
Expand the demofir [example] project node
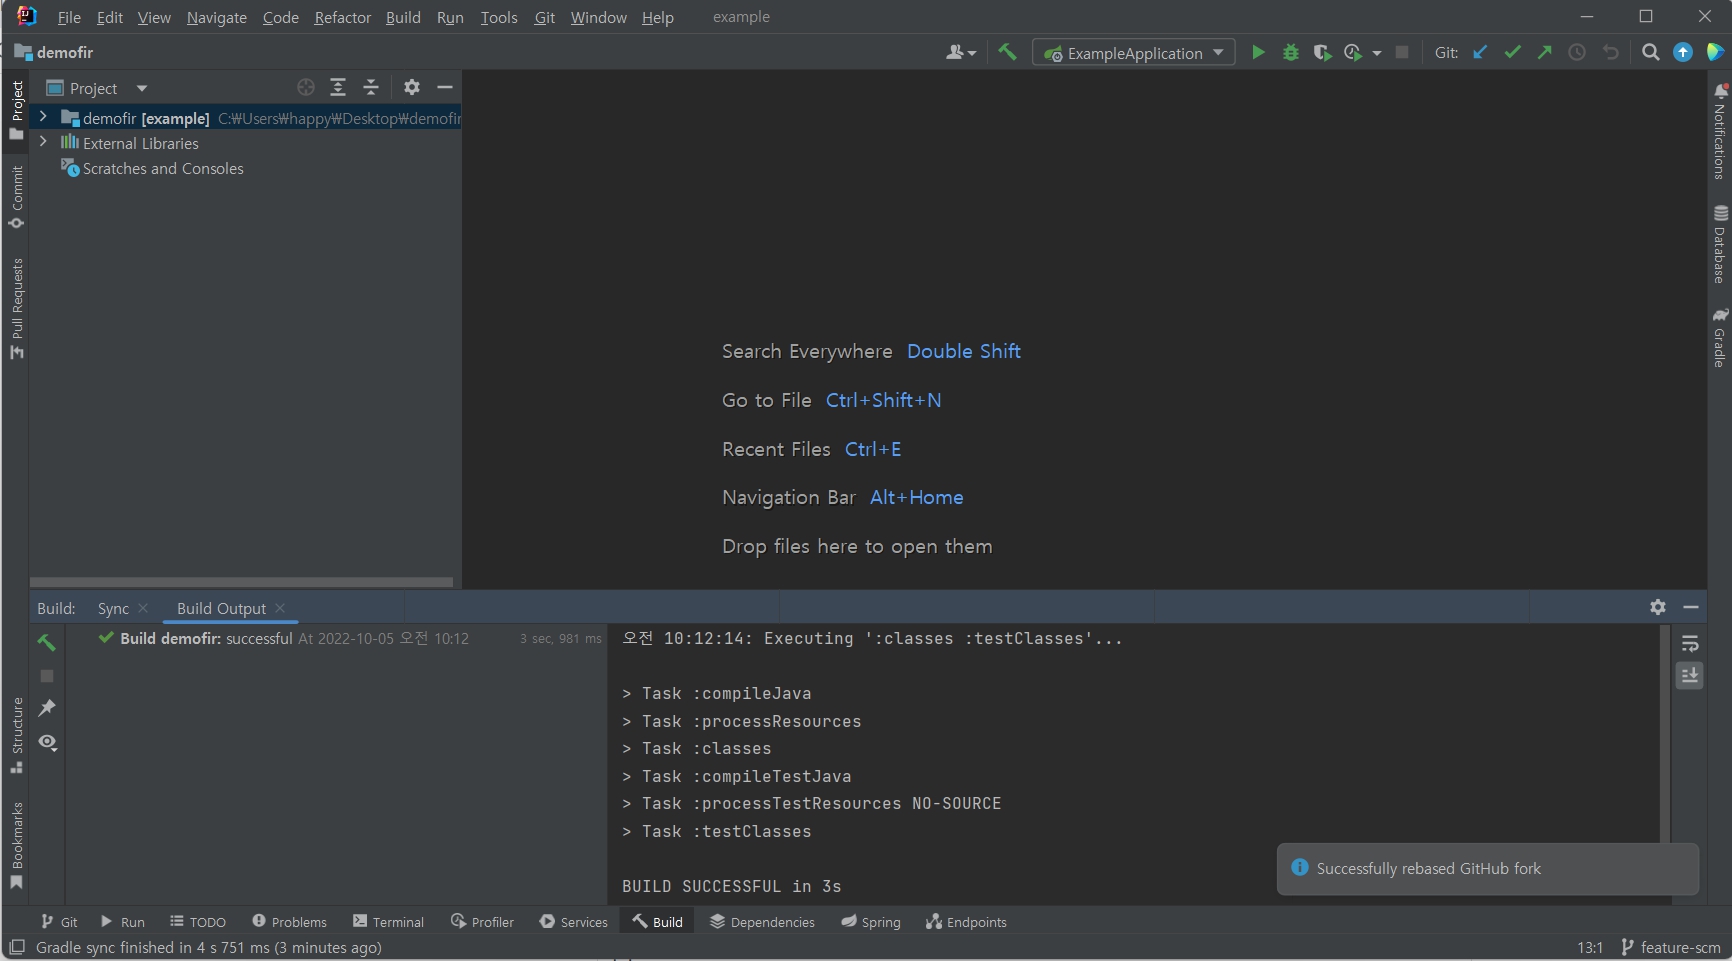[43, 117]
